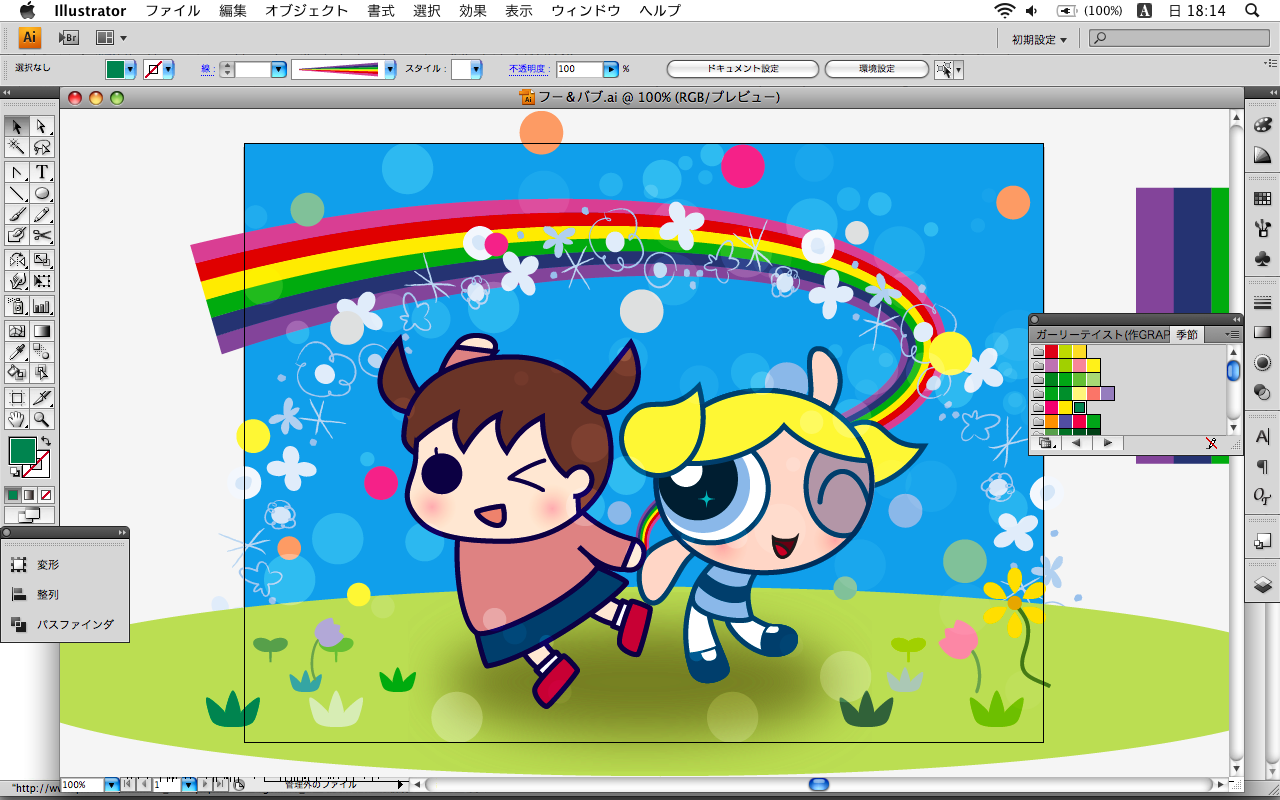The height and width of the screenshot is (800, 1280).
Task: Open the Brushes panel icon
Action: (x=1262, y=228)
